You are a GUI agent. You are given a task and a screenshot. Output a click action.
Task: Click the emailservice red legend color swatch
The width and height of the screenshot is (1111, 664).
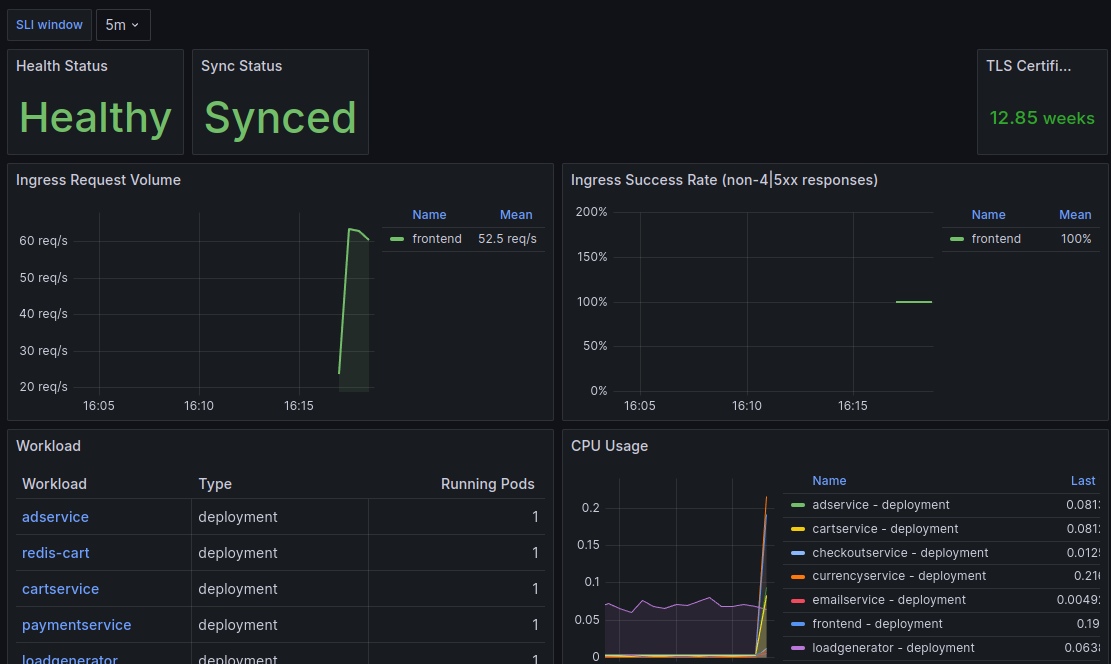797,601
